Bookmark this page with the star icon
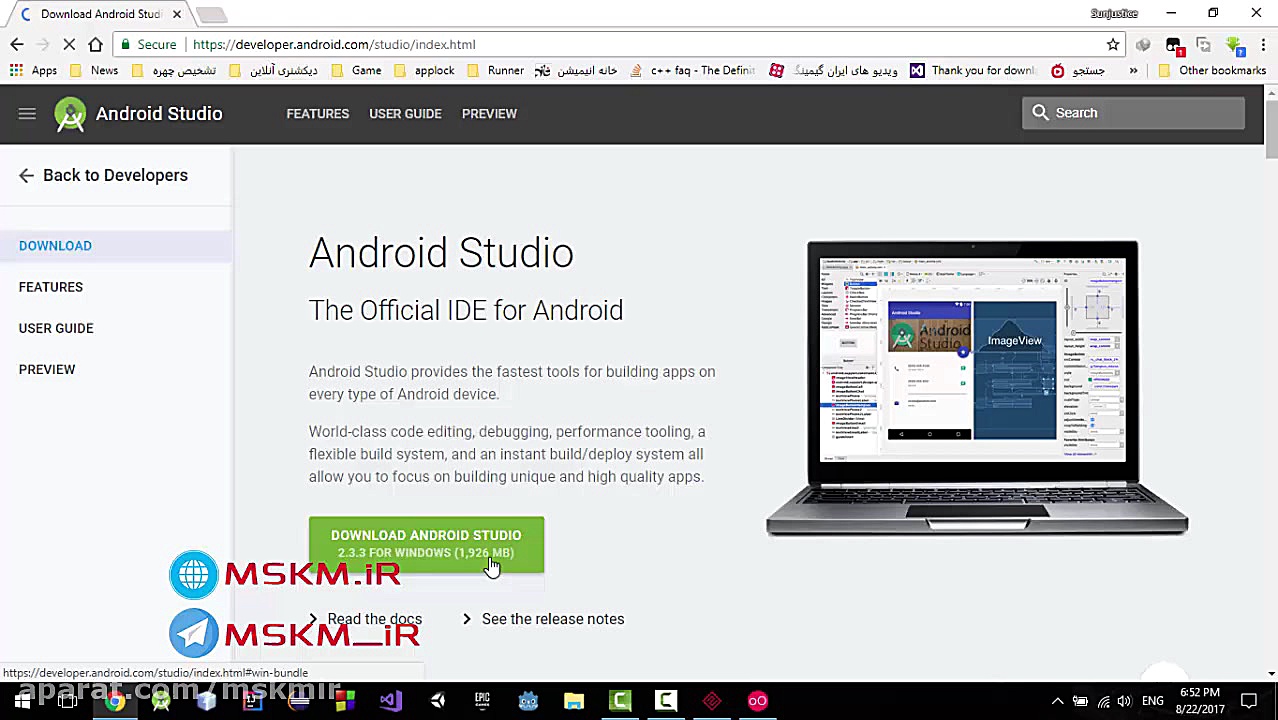1278x720 pixels. 1112,44
